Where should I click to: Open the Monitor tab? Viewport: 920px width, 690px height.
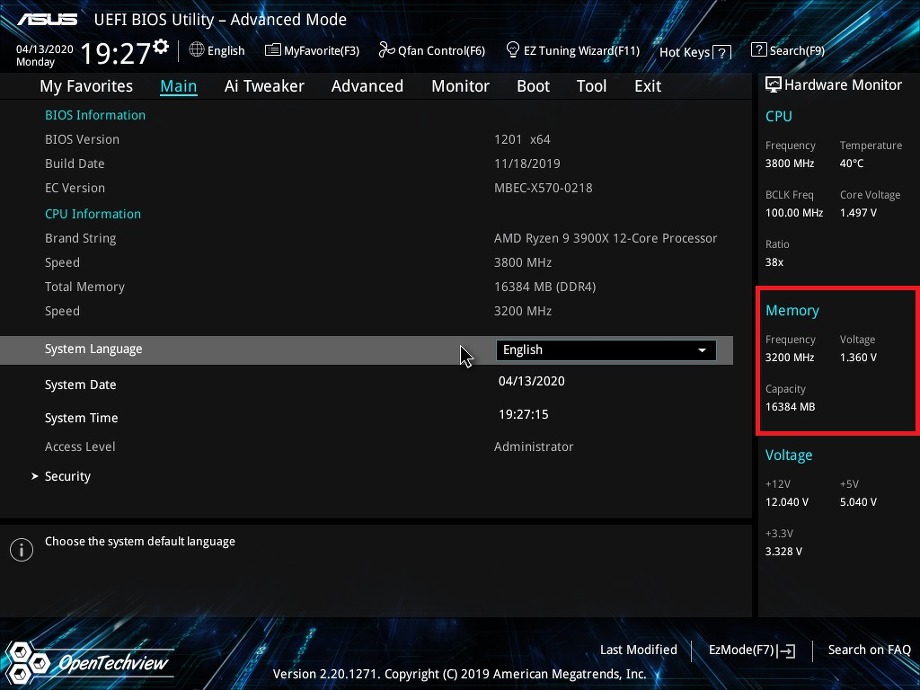460,86
